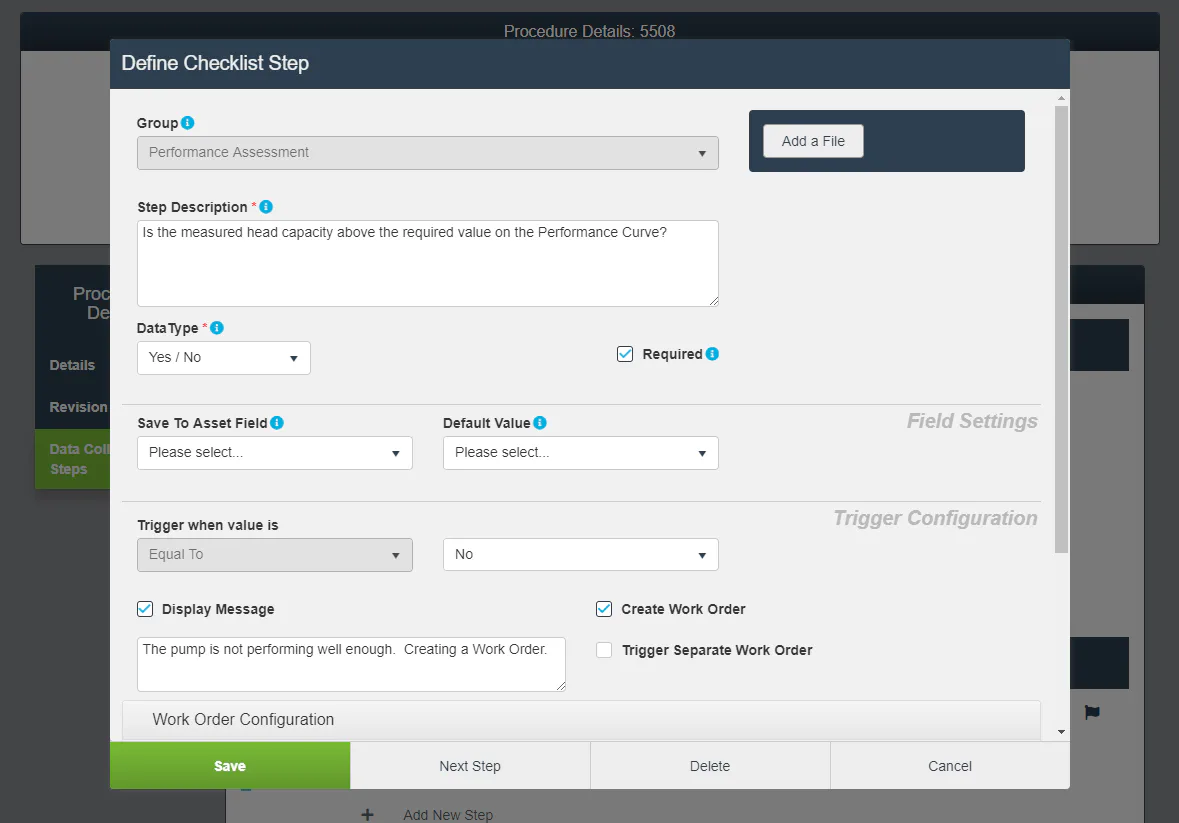The width and height of the screenshot is (1179, 823).
Task: Click info icon beside Required label
Action: click(x=712, y=354)
